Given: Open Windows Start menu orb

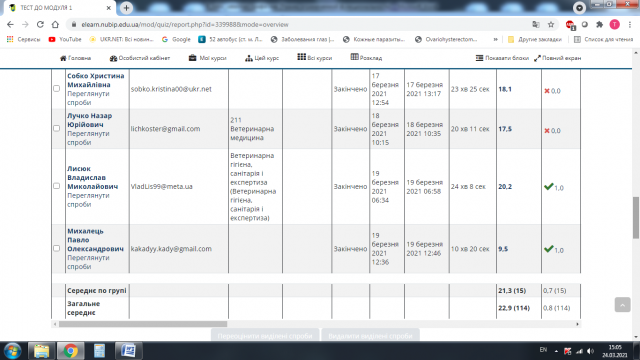Looking at the screenshot, I should pyautogui.click(x=12, y=351).
